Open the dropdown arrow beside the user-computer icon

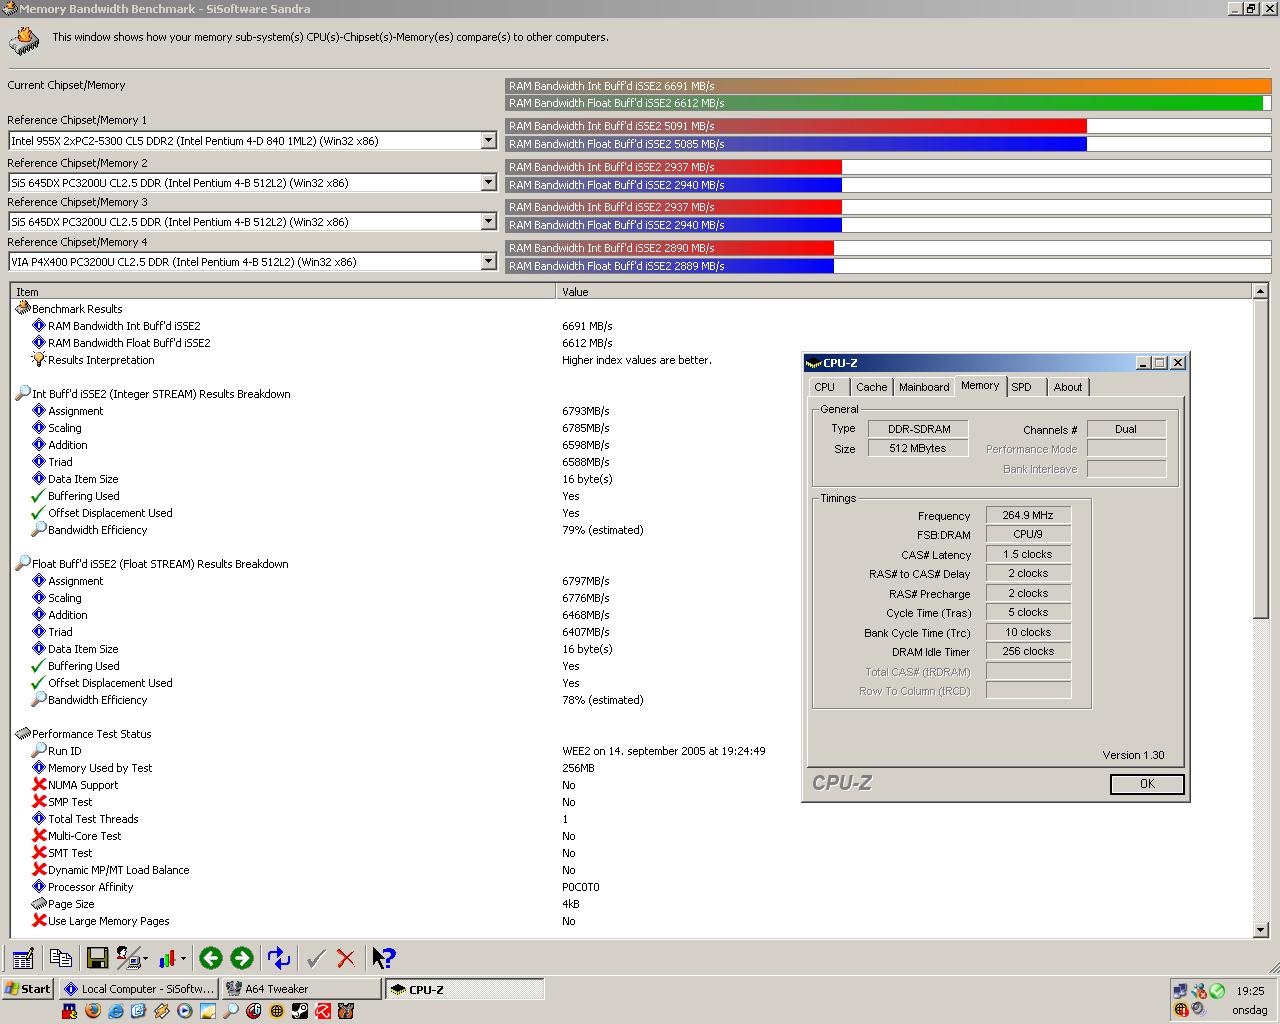coord(146,959)
